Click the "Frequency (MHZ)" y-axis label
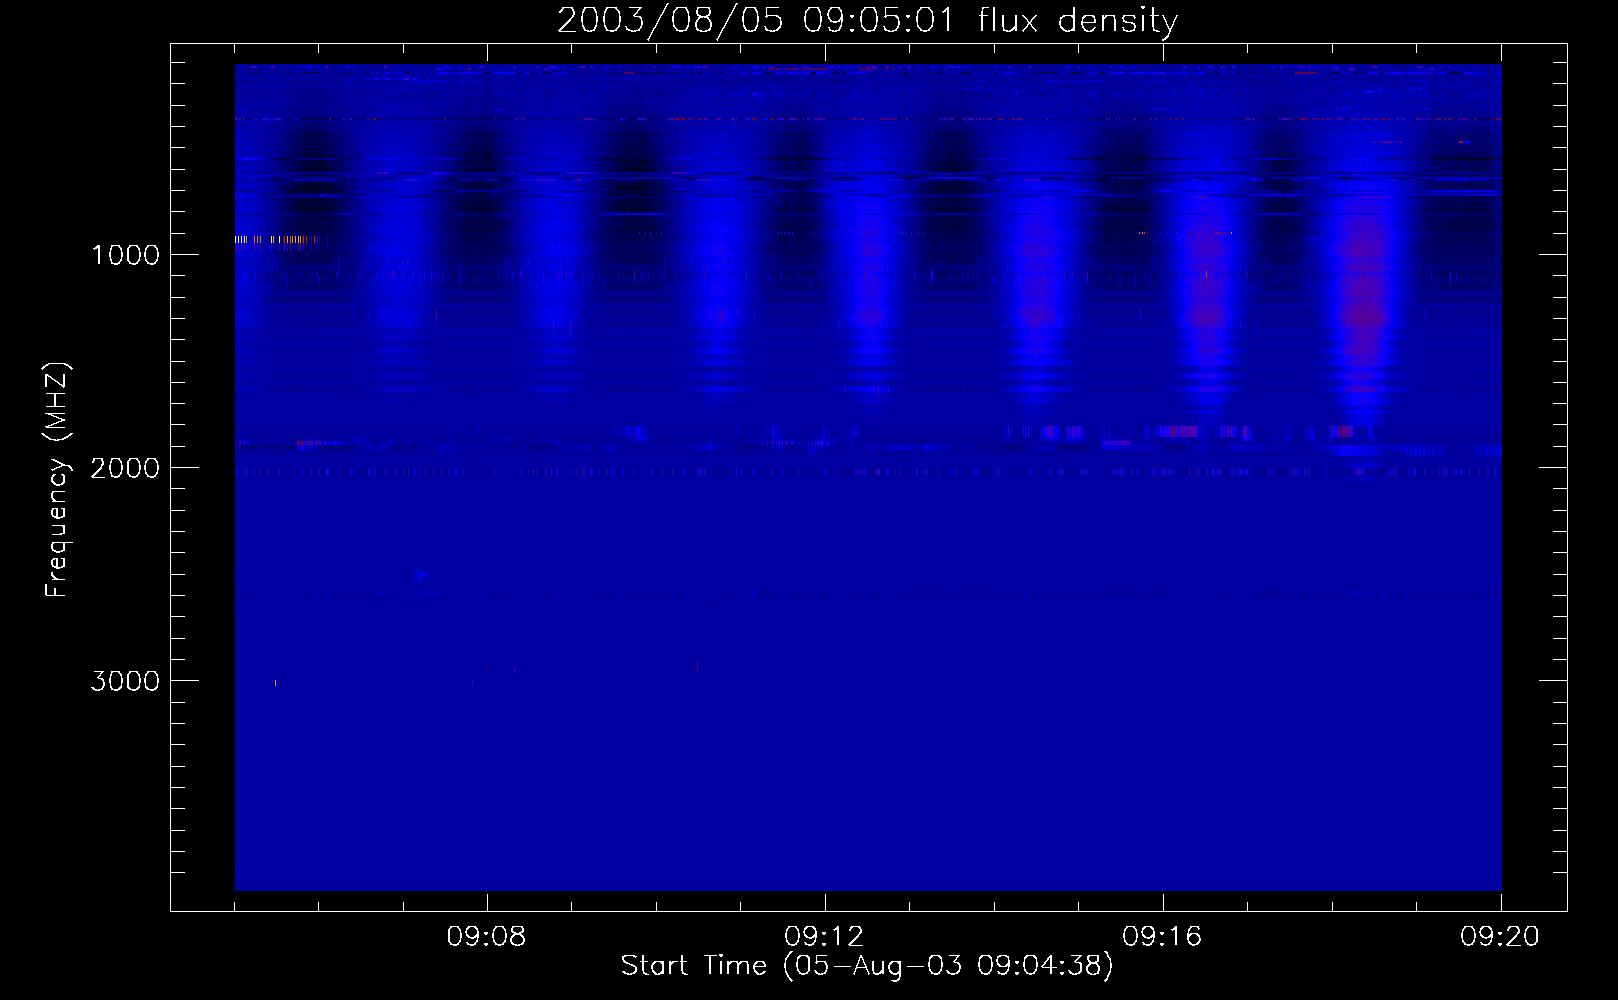This screenshot has height=1000, width=1618. 57,480
